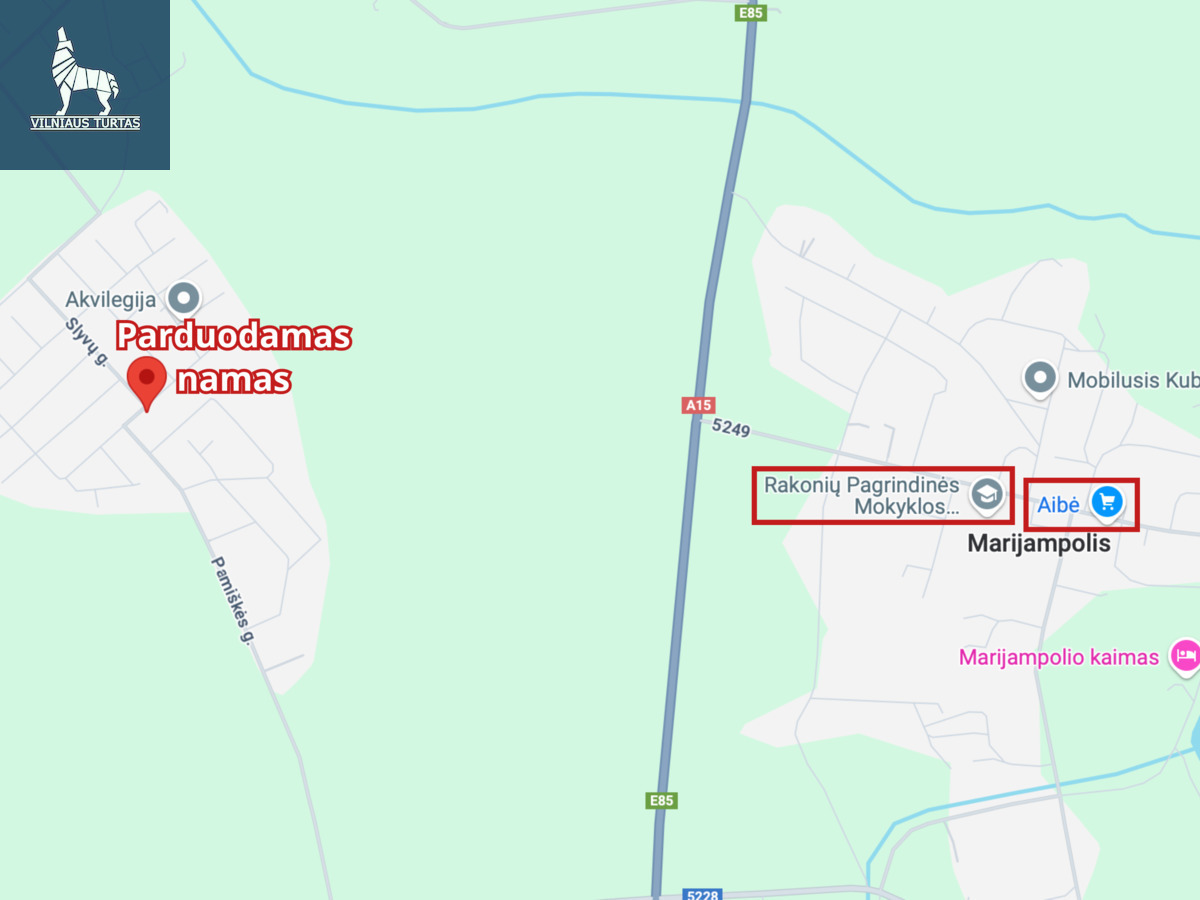Click the red A15 road shield
Image resolution: width=1200 pixels, height=900 pixels.
tap(698, 405)
